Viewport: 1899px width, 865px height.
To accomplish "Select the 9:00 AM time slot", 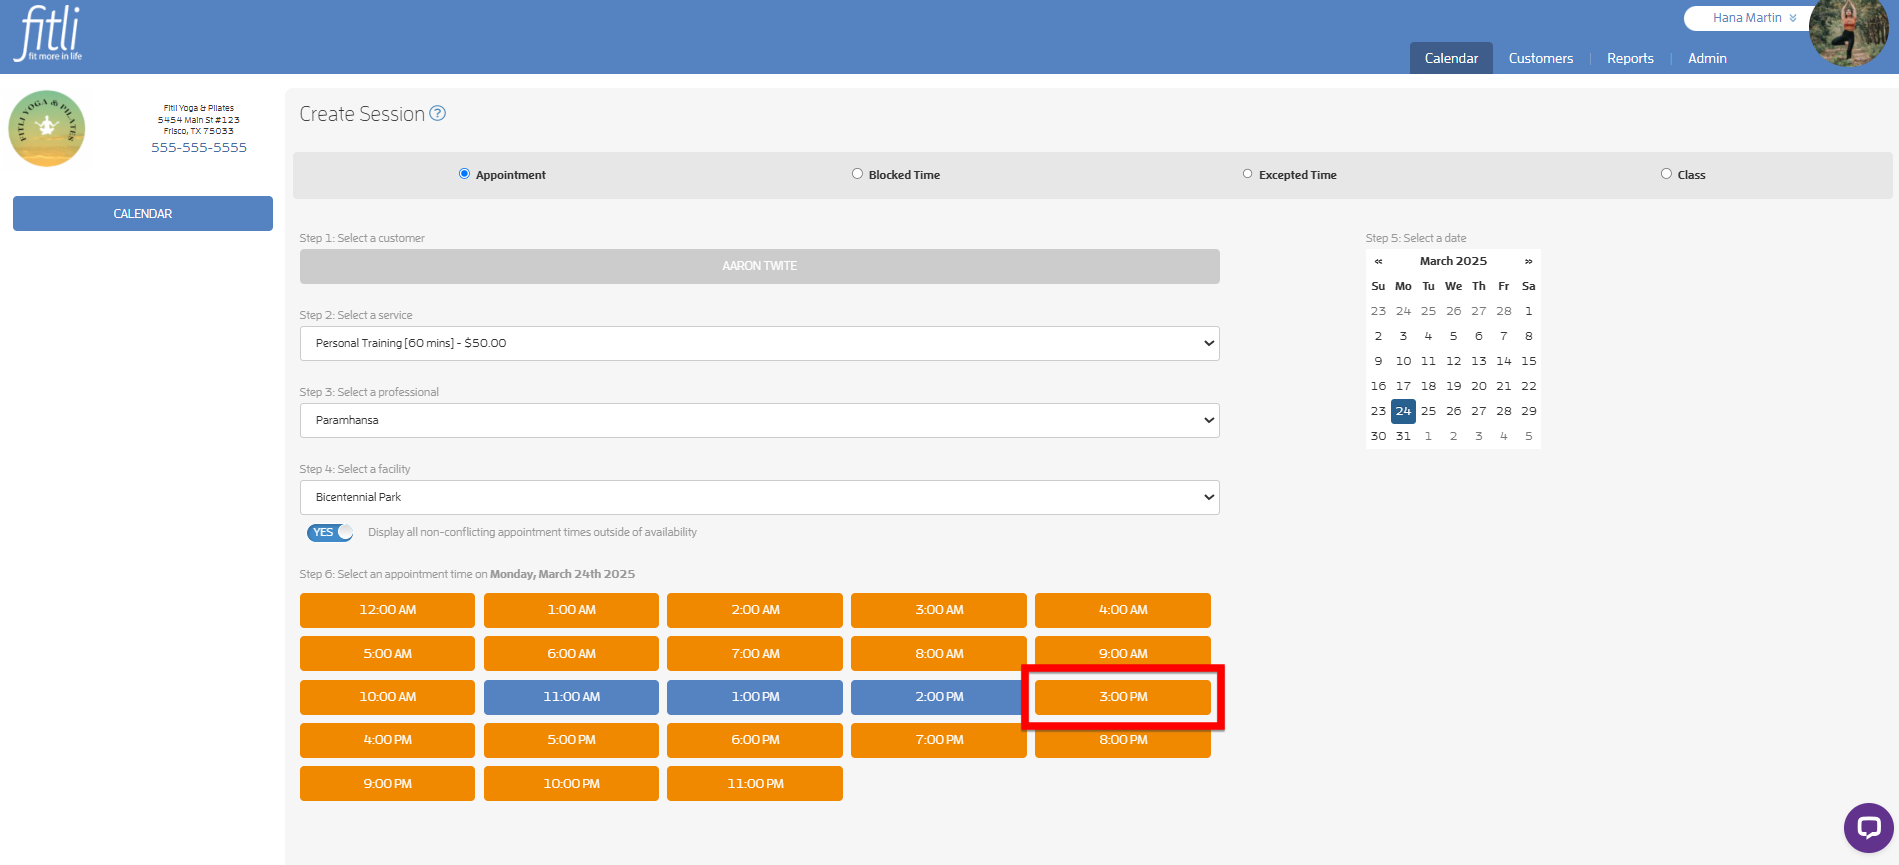I will [1123, 653].
